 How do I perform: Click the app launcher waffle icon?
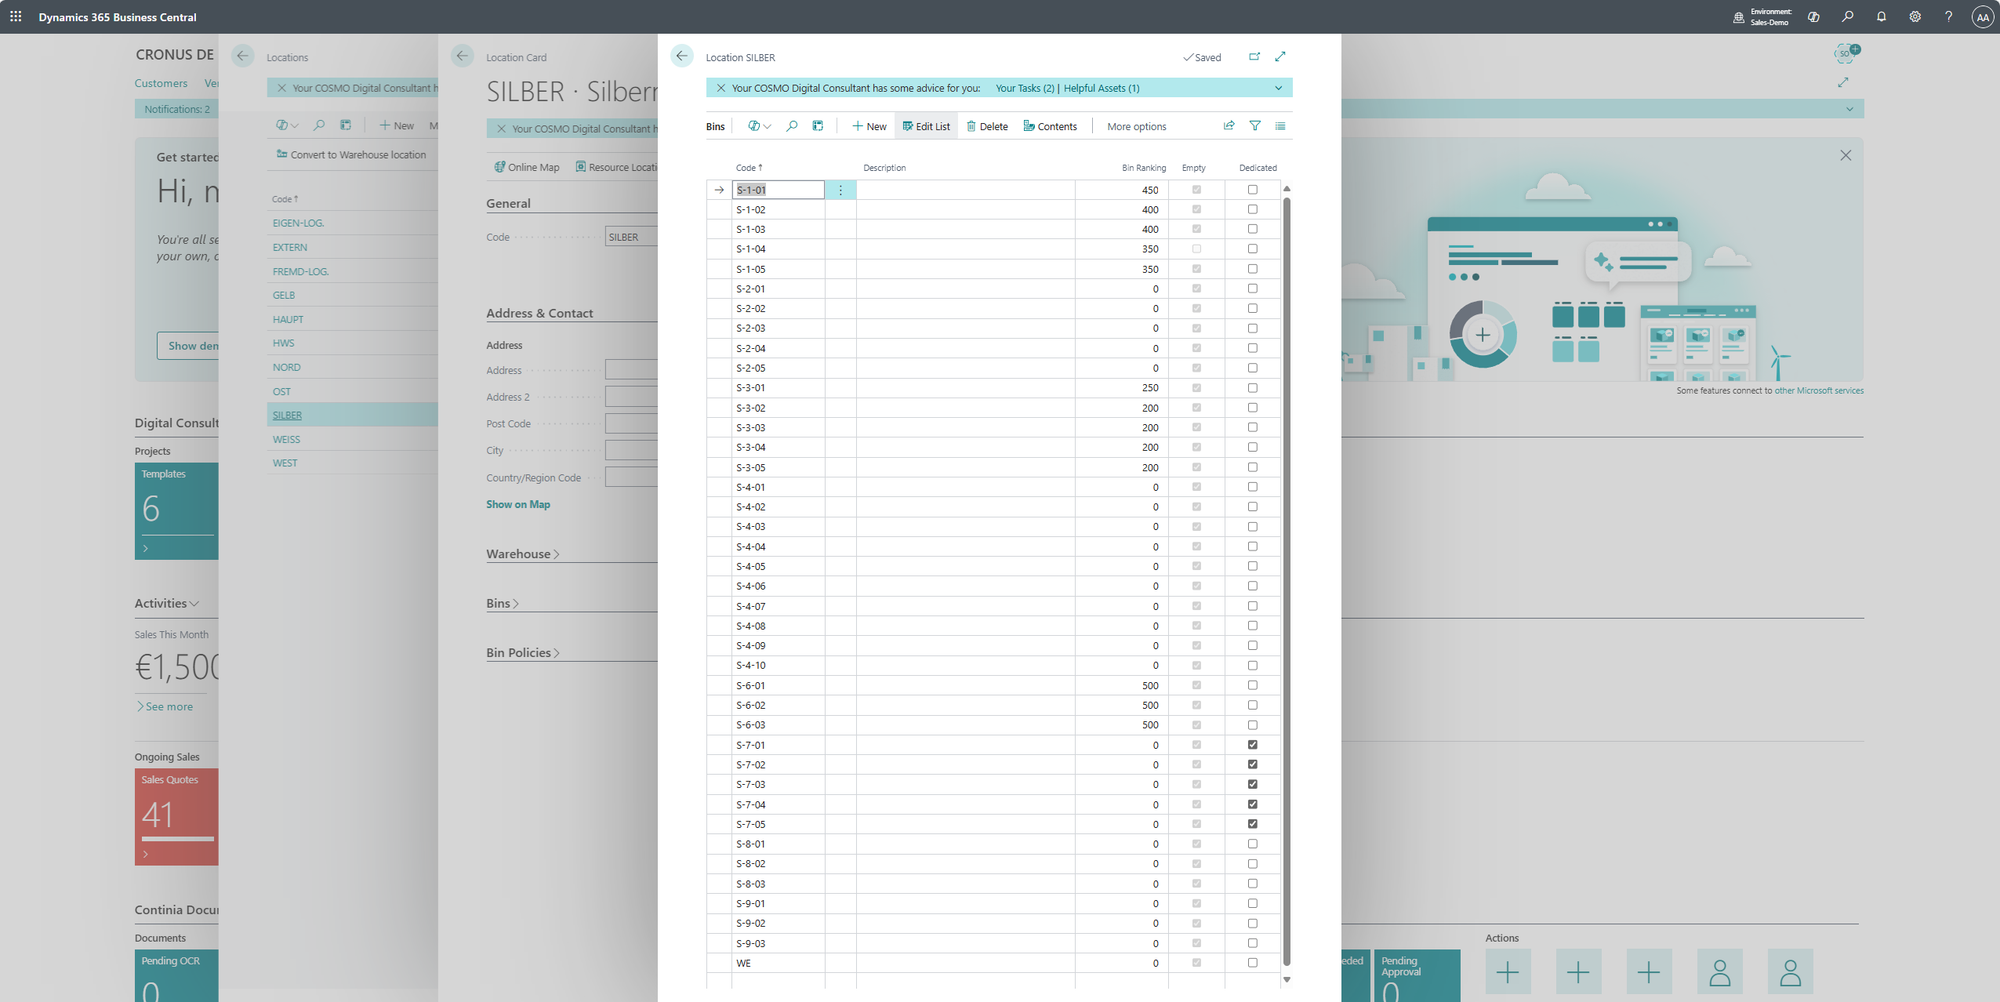click(x=16, y=17)
